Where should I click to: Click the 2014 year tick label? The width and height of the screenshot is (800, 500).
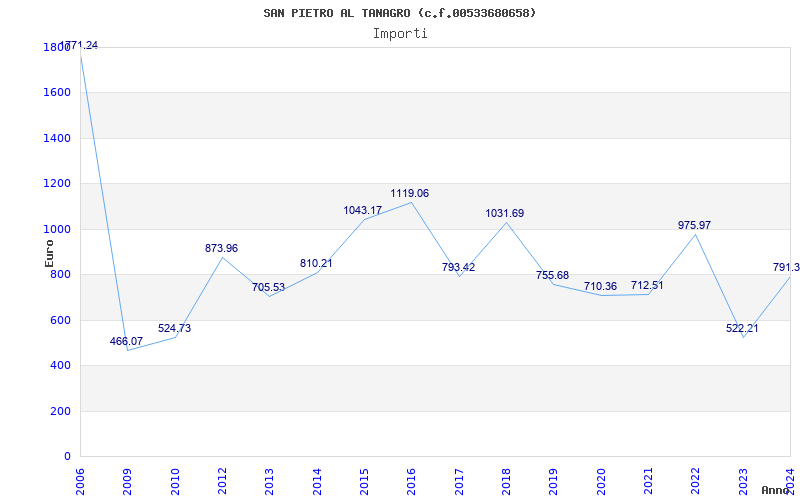pos(317,482)
